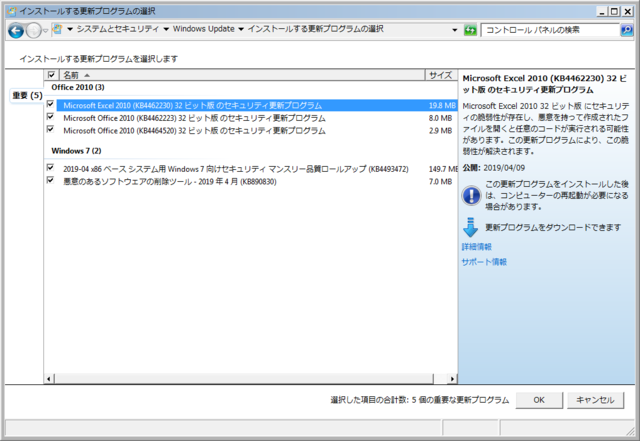
Task: Click window title bar icon
Action: (12, 11)
